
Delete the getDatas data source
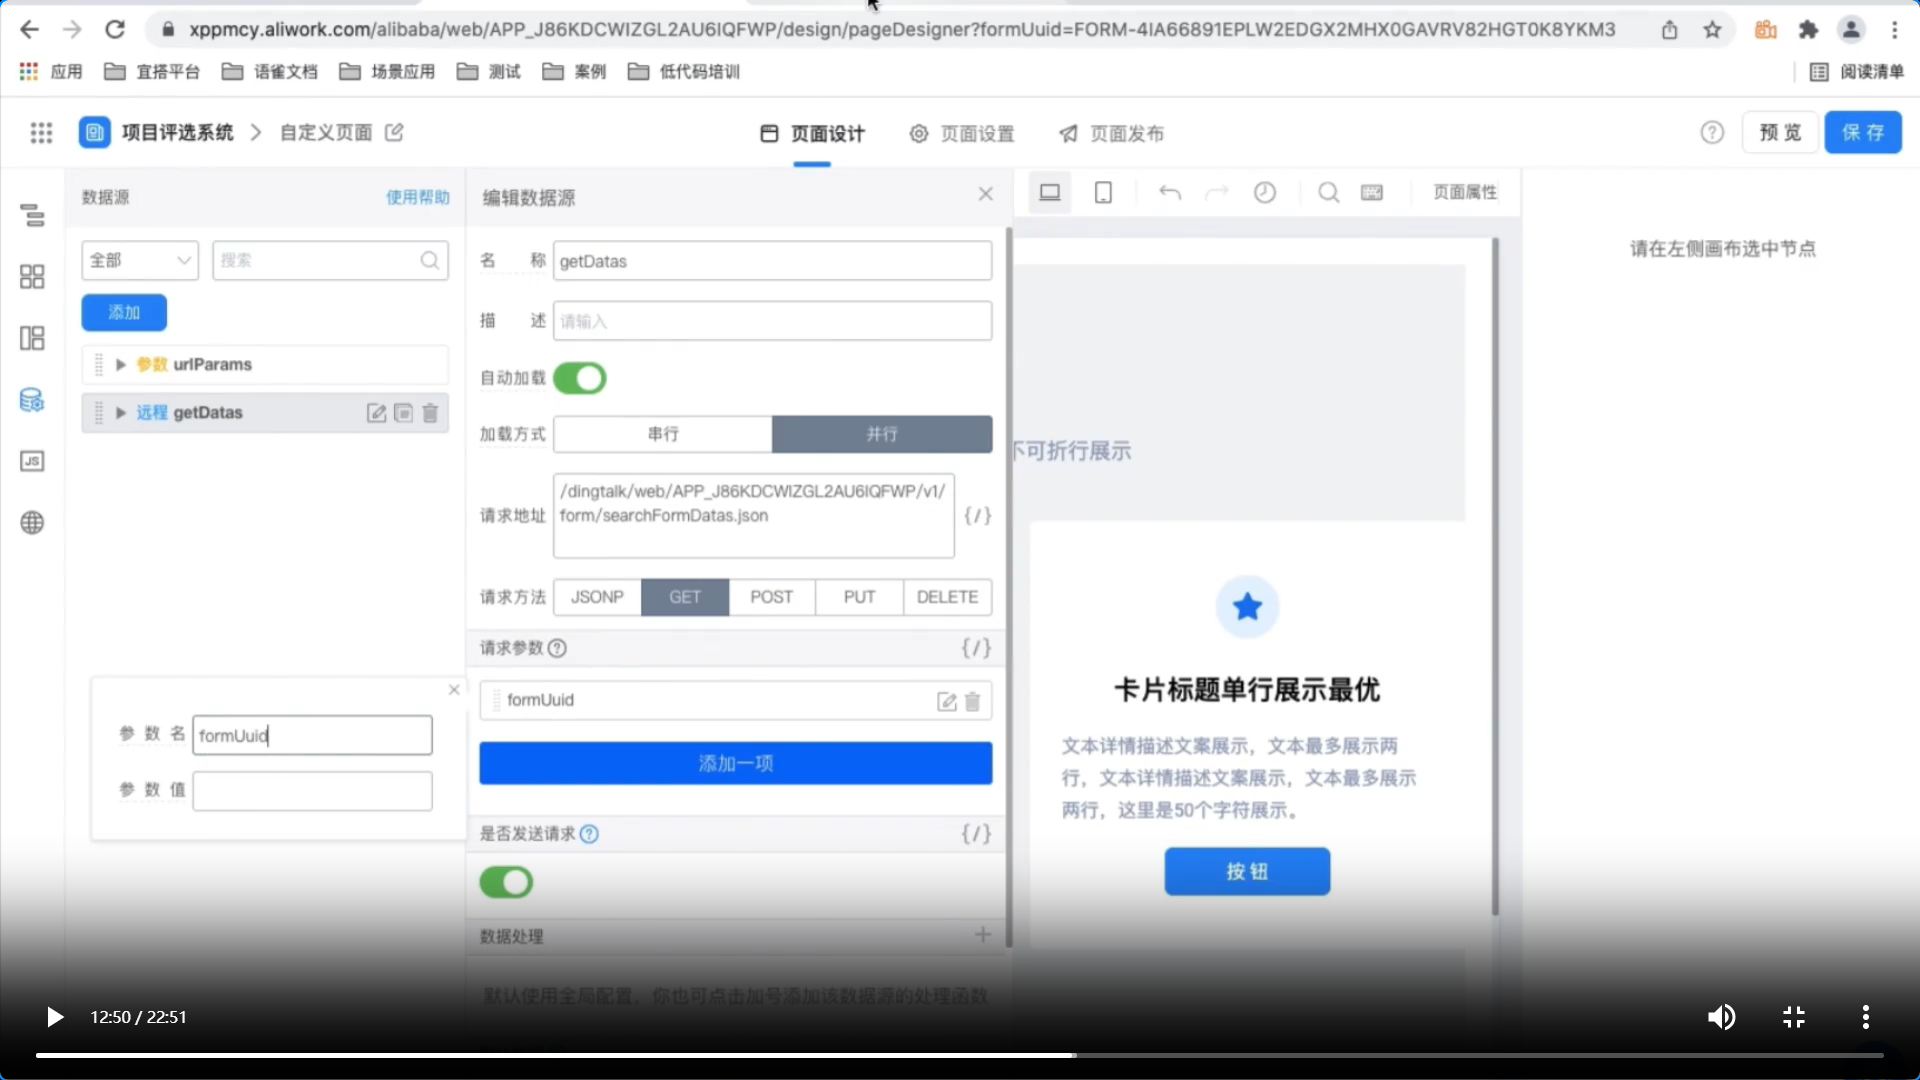coord(430,413)
